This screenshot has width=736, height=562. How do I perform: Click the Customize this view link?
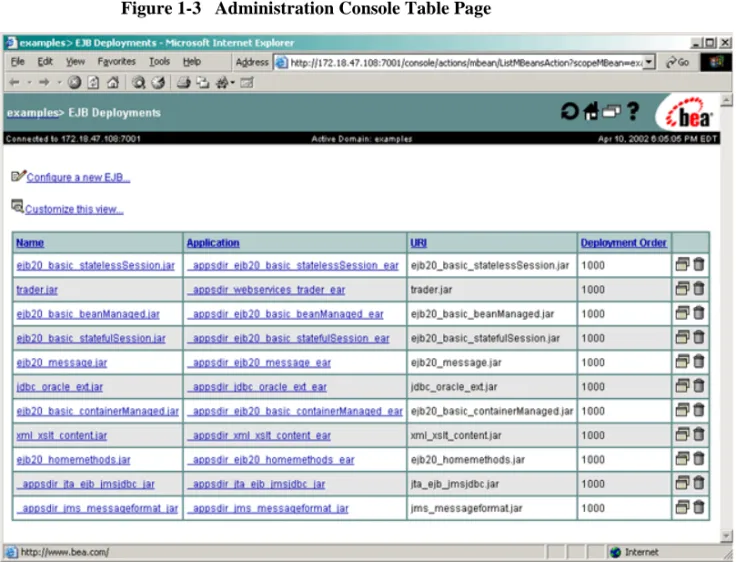coord(74,209)
